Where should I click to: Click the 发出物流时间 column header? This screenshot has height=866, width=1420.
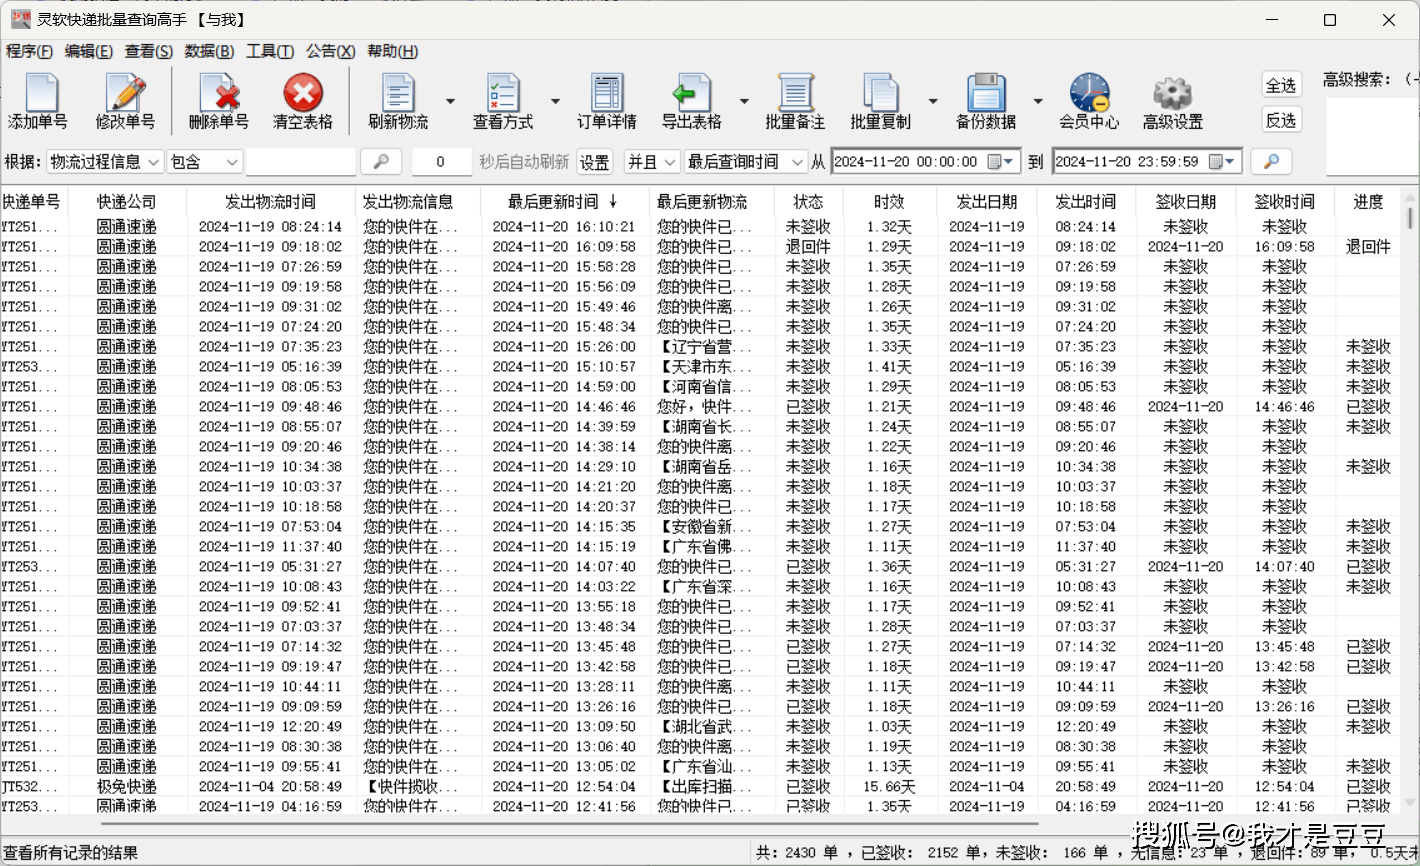270,202
